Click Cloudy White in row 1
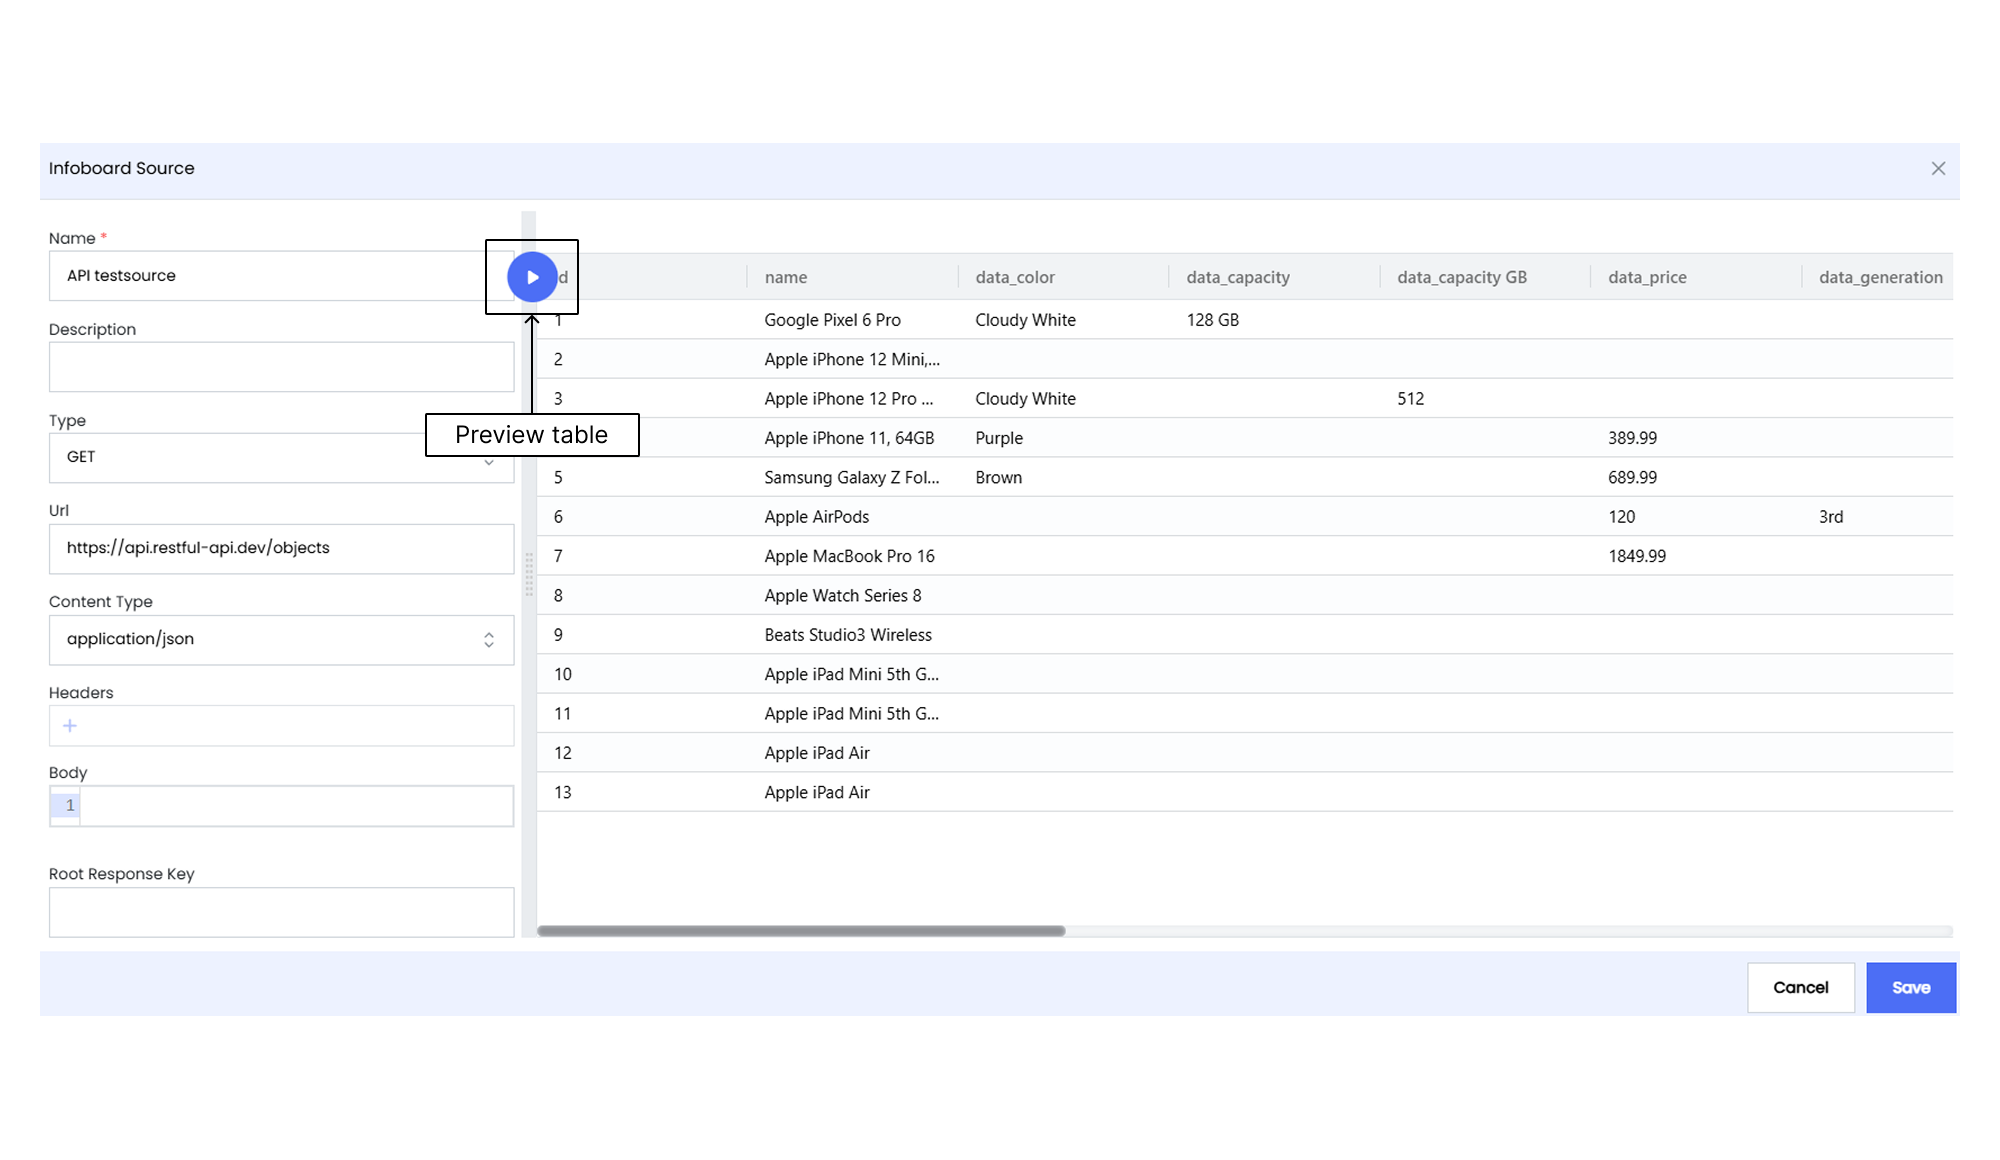 pyautogui.click(x=1063, y=320)
